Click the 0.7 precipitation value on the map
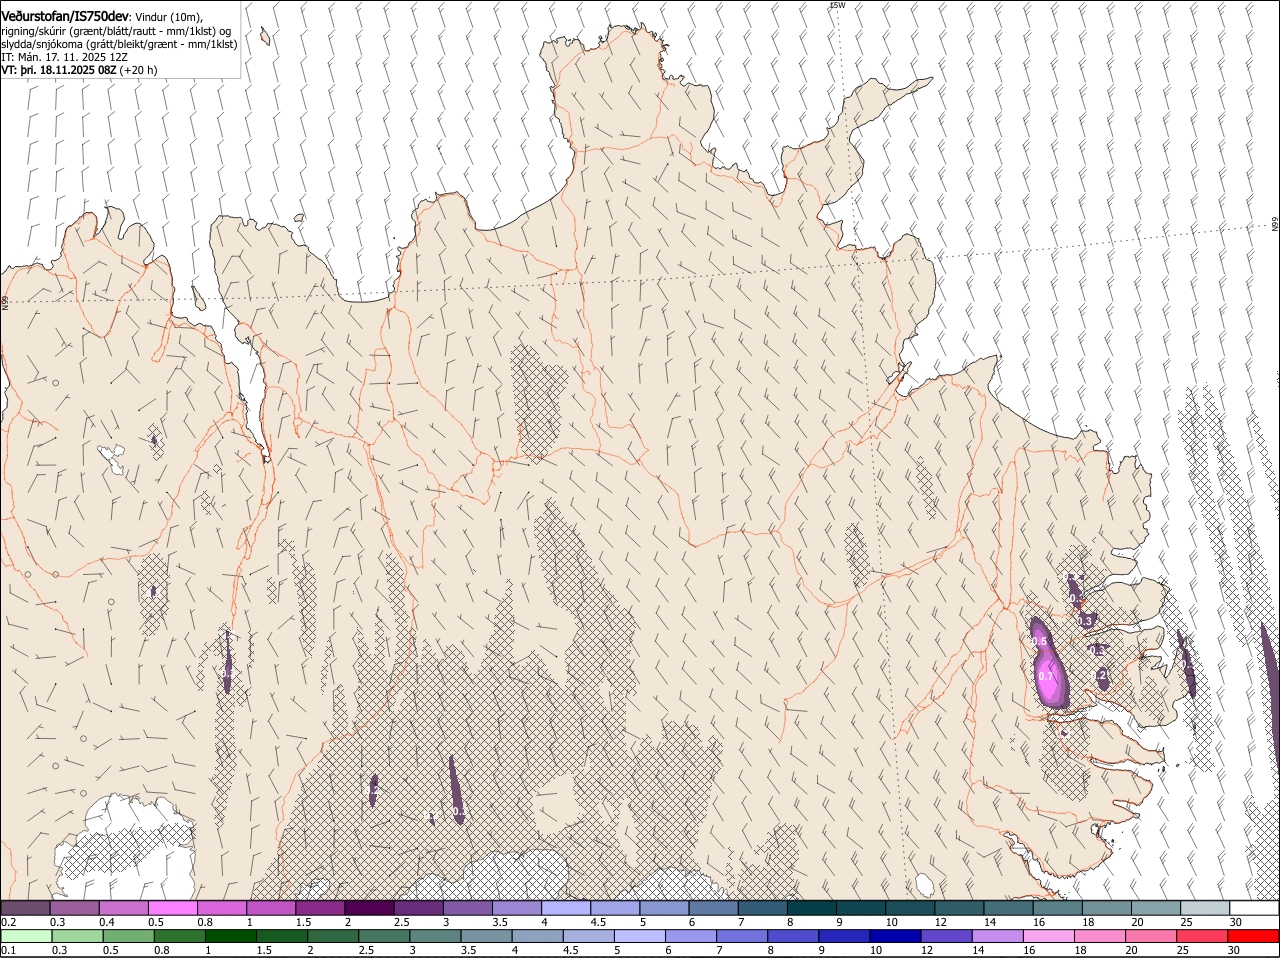The height and width of the screenshot is (958, 1280). [x=1046, y=676]
